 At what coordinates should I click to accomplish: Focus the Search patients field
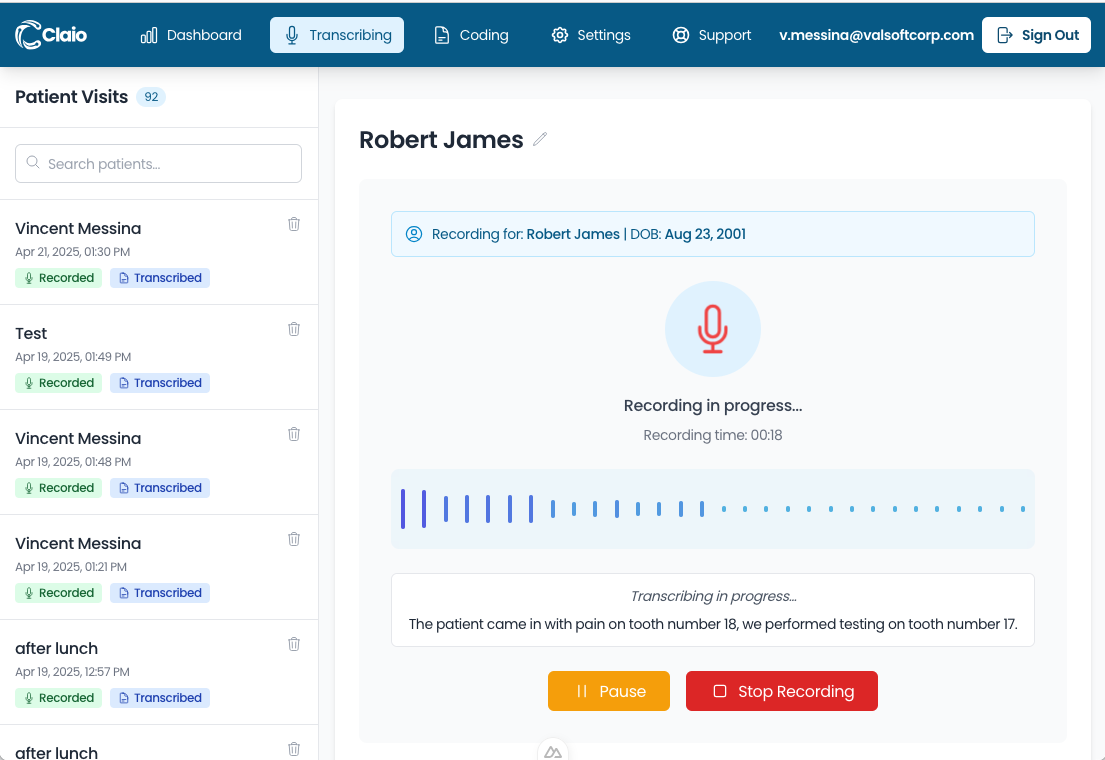[x=159, y=164]
